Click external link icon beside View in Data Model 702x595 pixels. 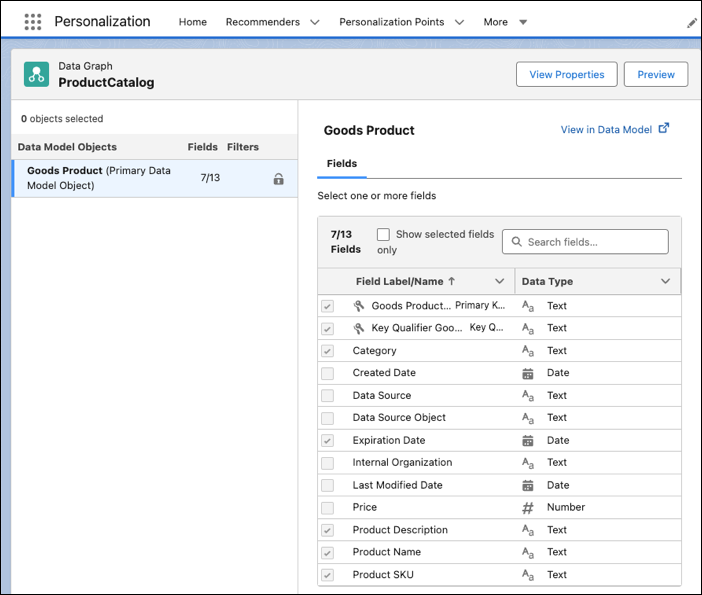[664, 128]
